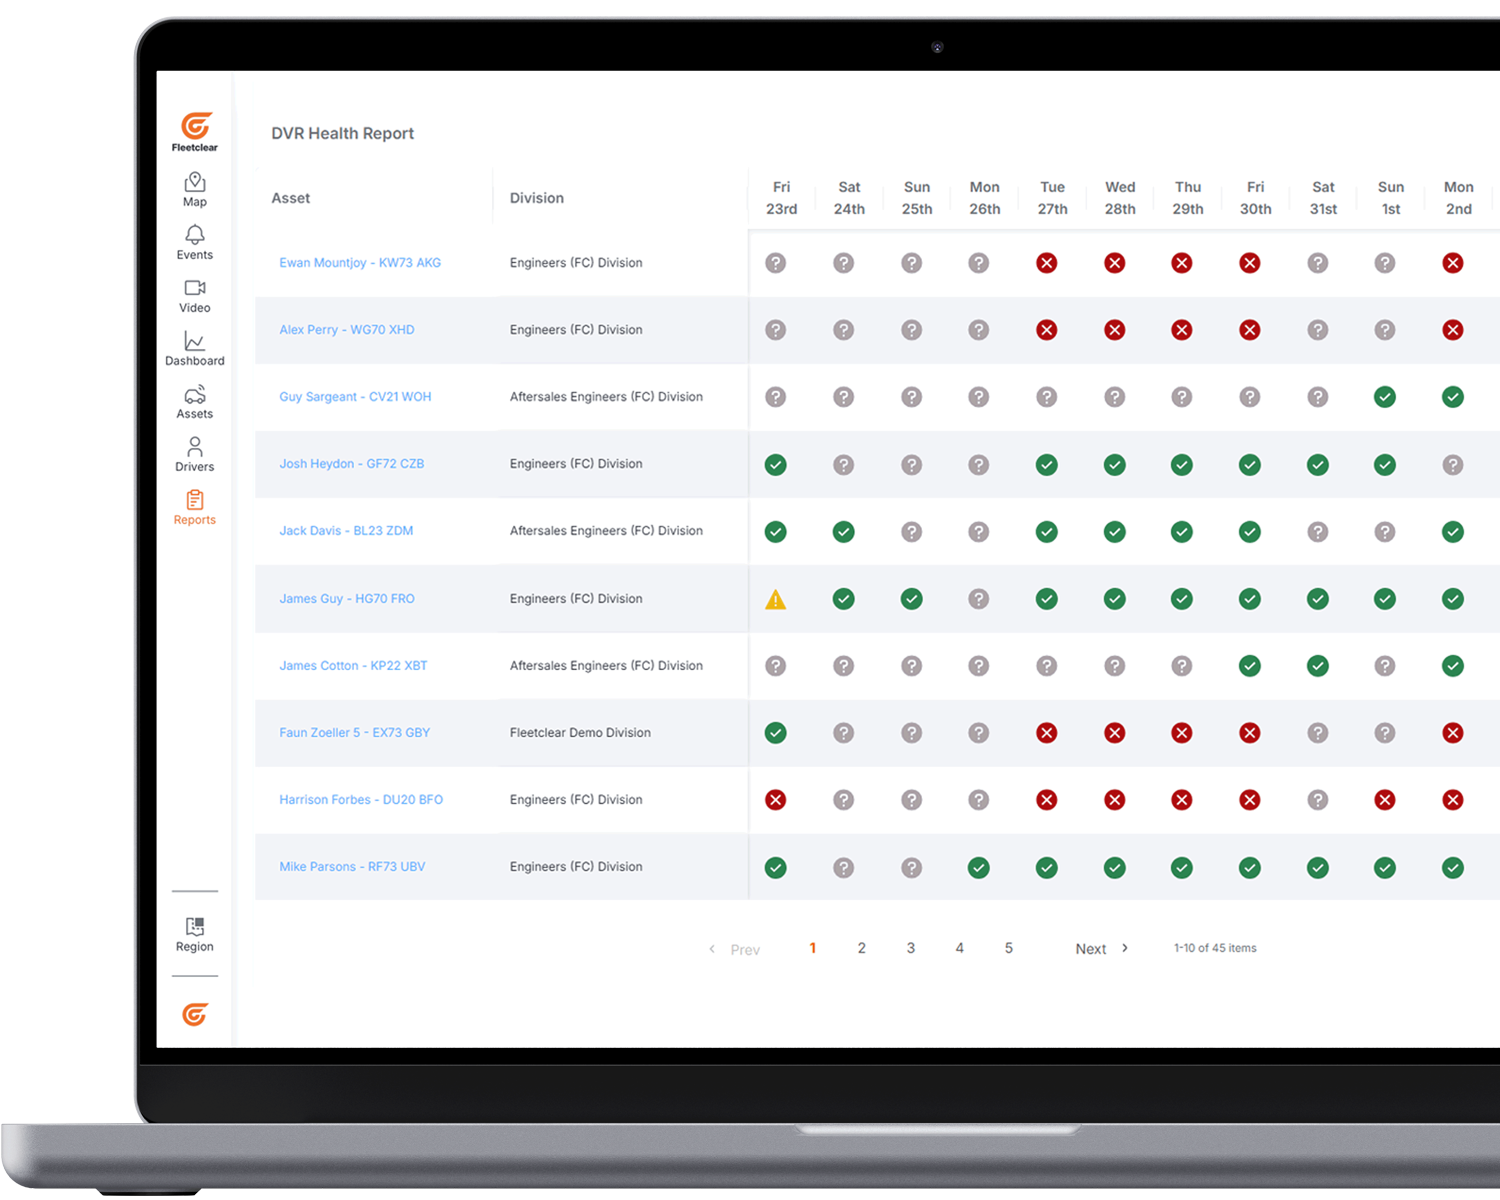The width and height of the screenshot is (1500, 1200).
Task: Select the Events bell icon
Action: tap(194, 242)
